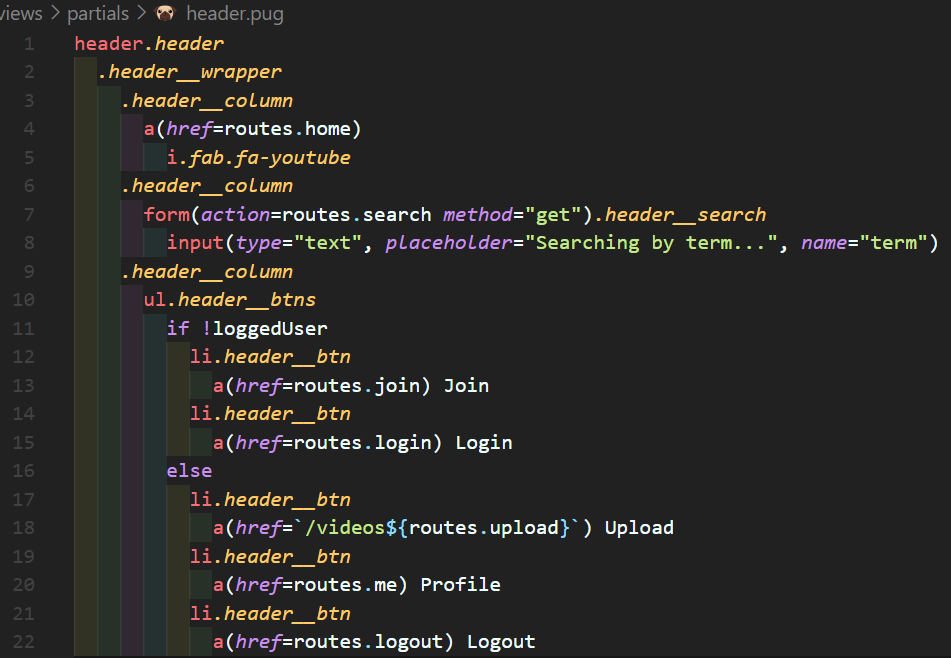Click Join link text on line 13
Viewport: 951px width, 658px height.
coord(466,386)
